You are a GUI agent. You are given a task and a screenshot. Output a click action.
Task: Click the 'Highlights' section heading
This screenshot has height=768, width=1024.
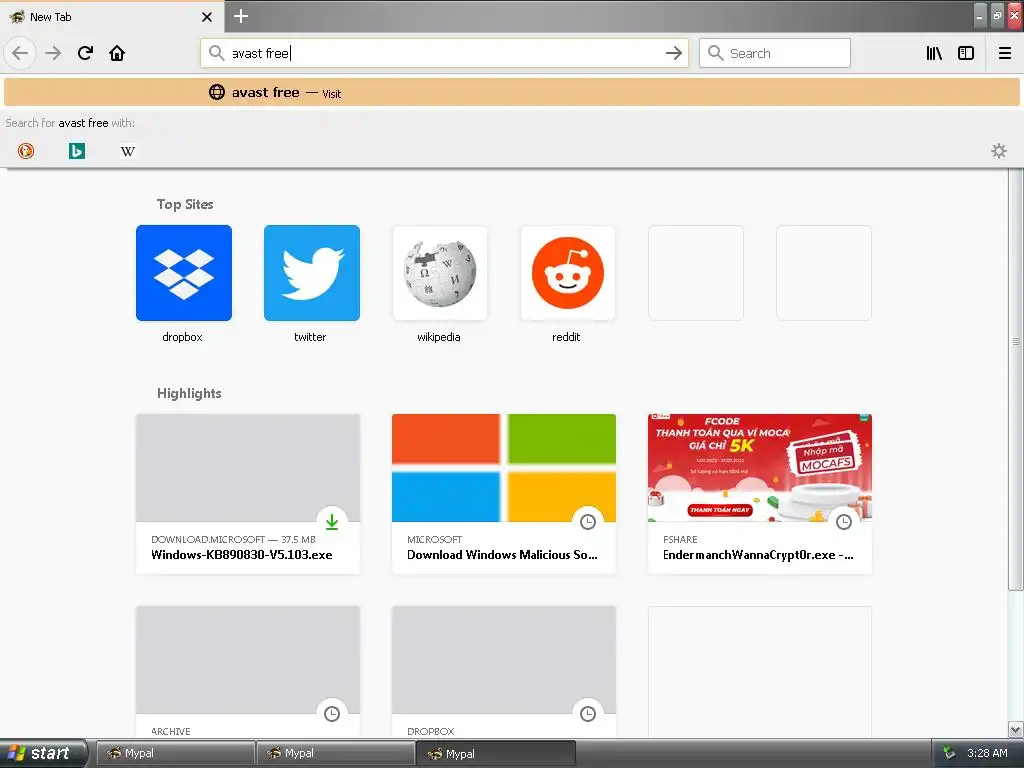189,393
